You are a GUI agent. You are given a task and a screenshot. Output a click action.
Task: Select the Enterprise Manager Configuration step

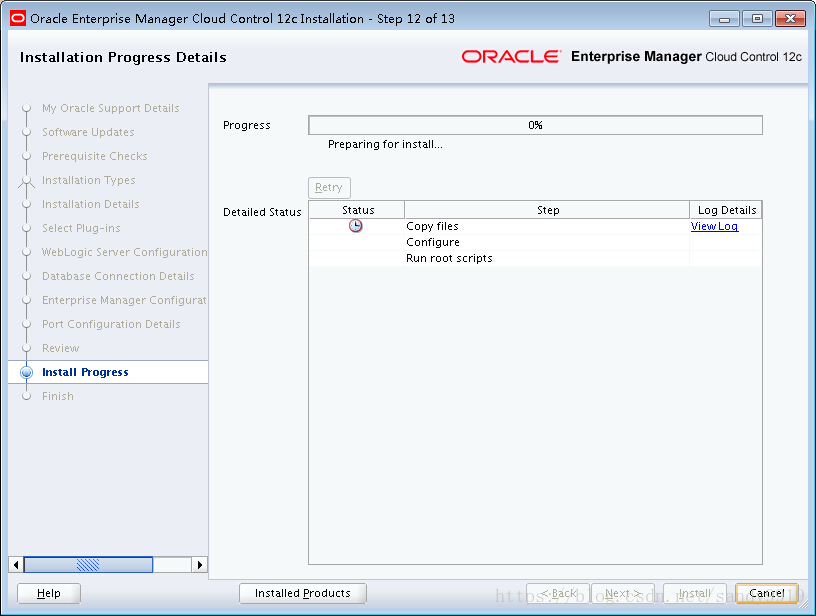tap(124, 300)
